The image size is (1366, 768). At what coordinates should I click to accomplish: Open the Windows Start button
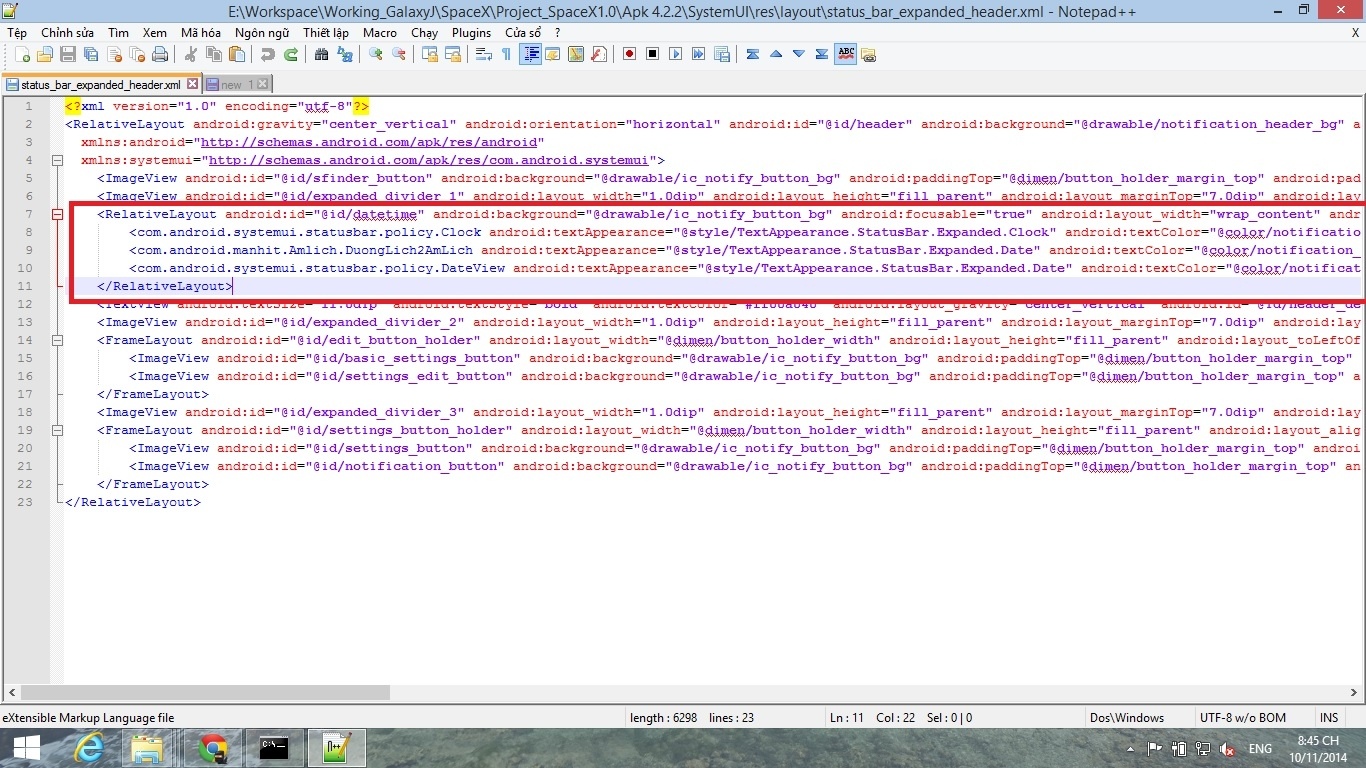pos(26,748)
